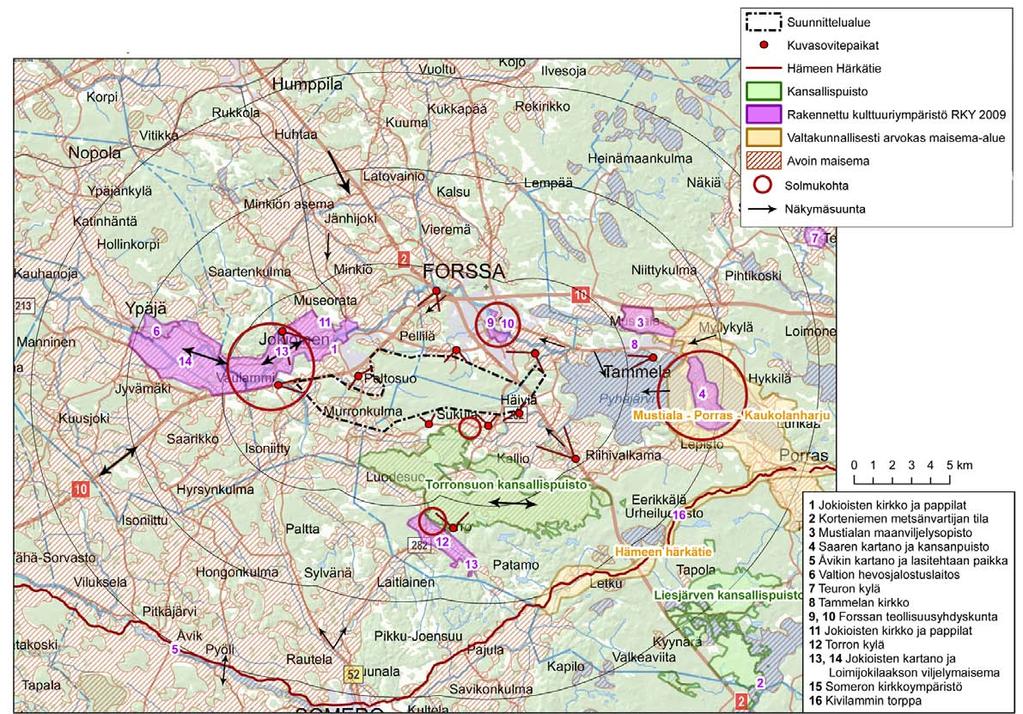Click the Ypäjä town label

(146, 308)
